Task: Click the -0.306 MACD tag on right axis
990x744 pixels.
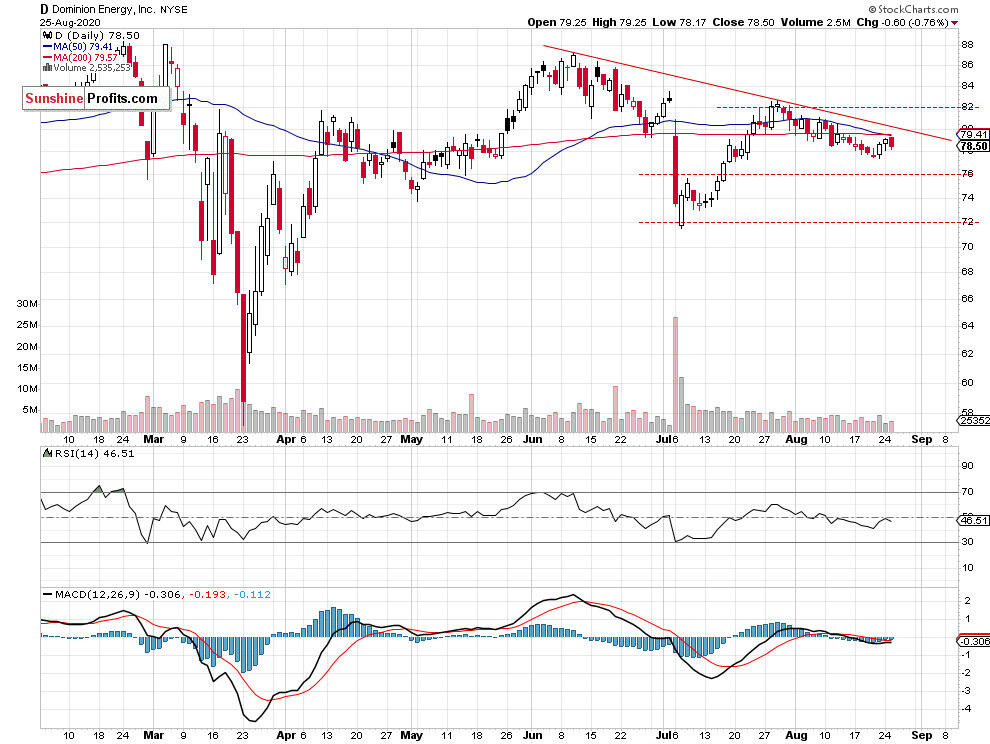Action: click(974, 641)
